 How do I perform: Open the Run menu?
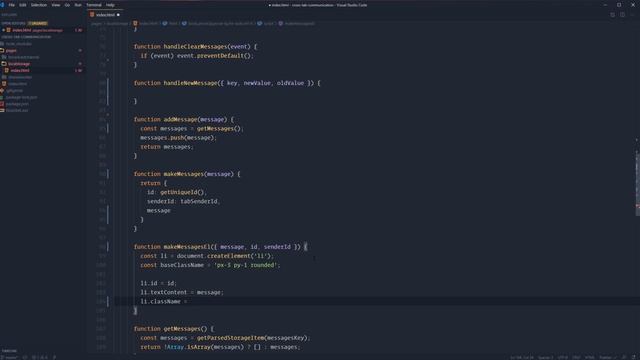click(78, 5)
